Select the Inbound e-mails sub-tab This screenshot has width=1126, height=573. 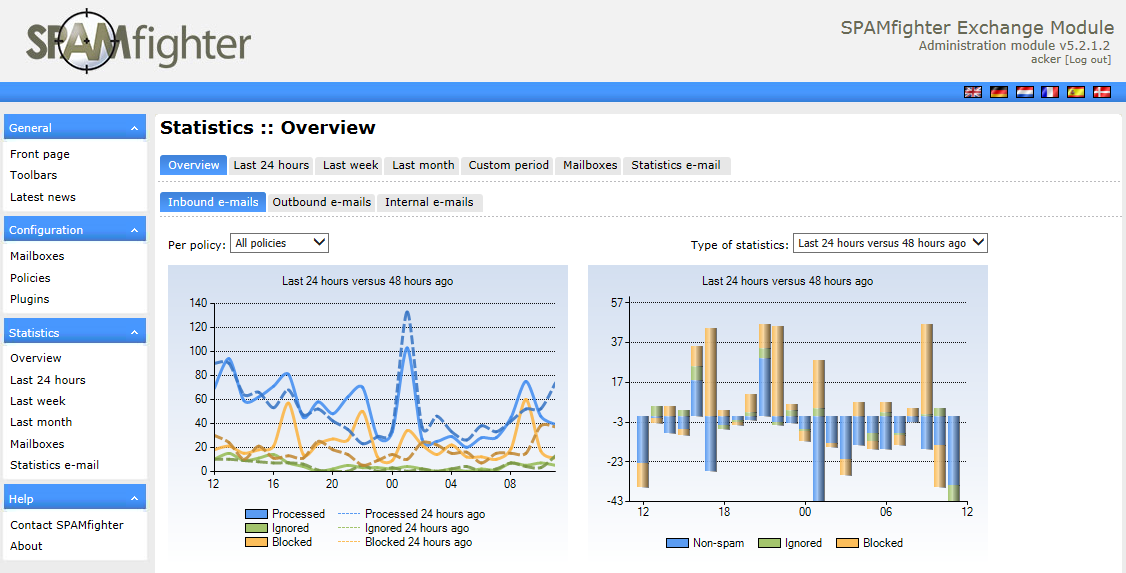coord(213,202)
